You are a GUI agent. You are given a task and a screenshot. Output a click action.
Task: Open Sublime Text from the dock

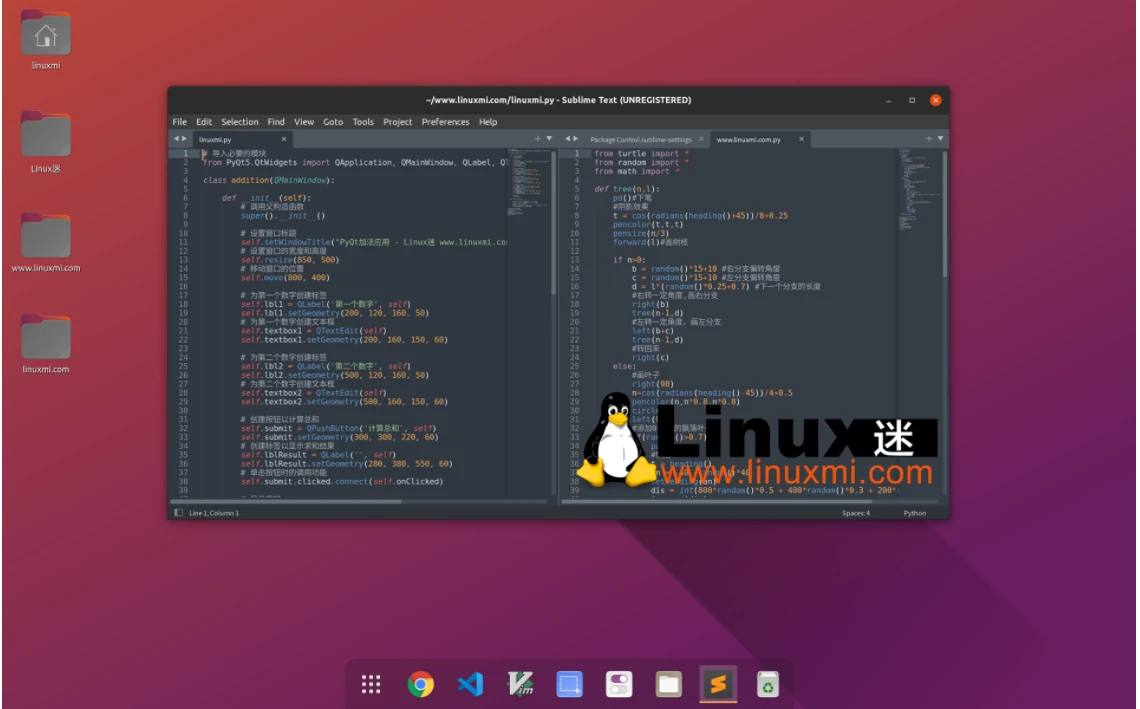tap(718, 685)
